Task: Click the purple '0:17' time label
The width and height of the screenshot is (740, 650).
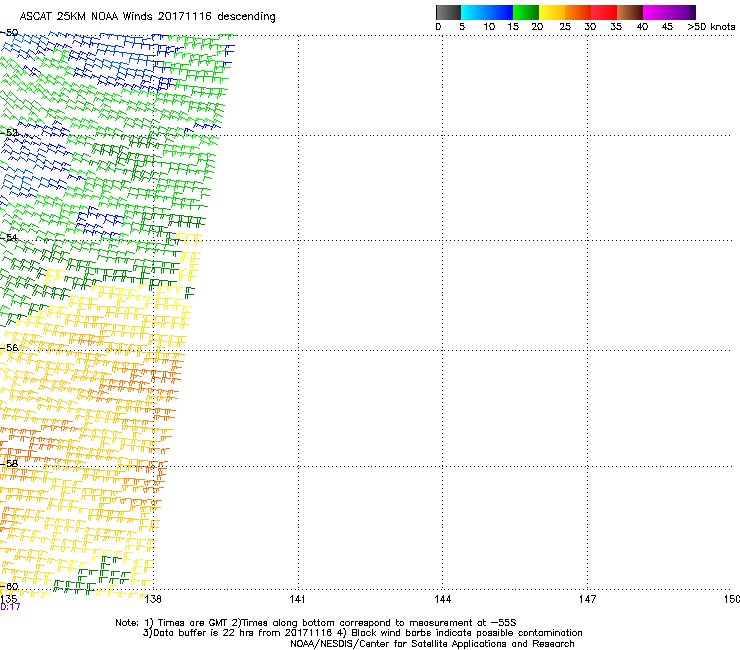Action: [10, 607]
